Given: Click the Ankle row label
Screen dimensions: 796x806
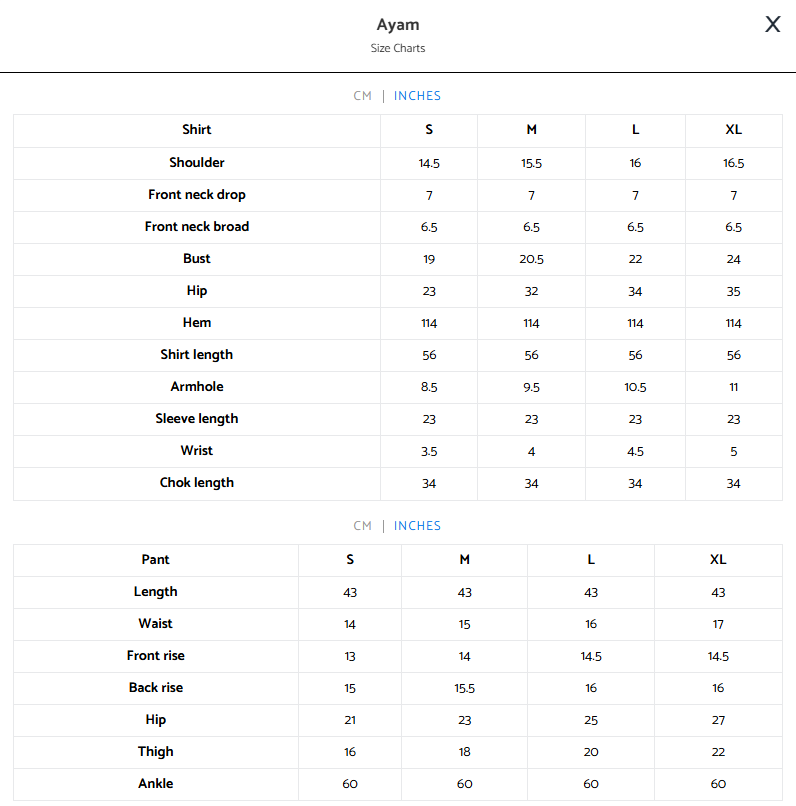Looking at the screenshot, I should coord(156,783).
